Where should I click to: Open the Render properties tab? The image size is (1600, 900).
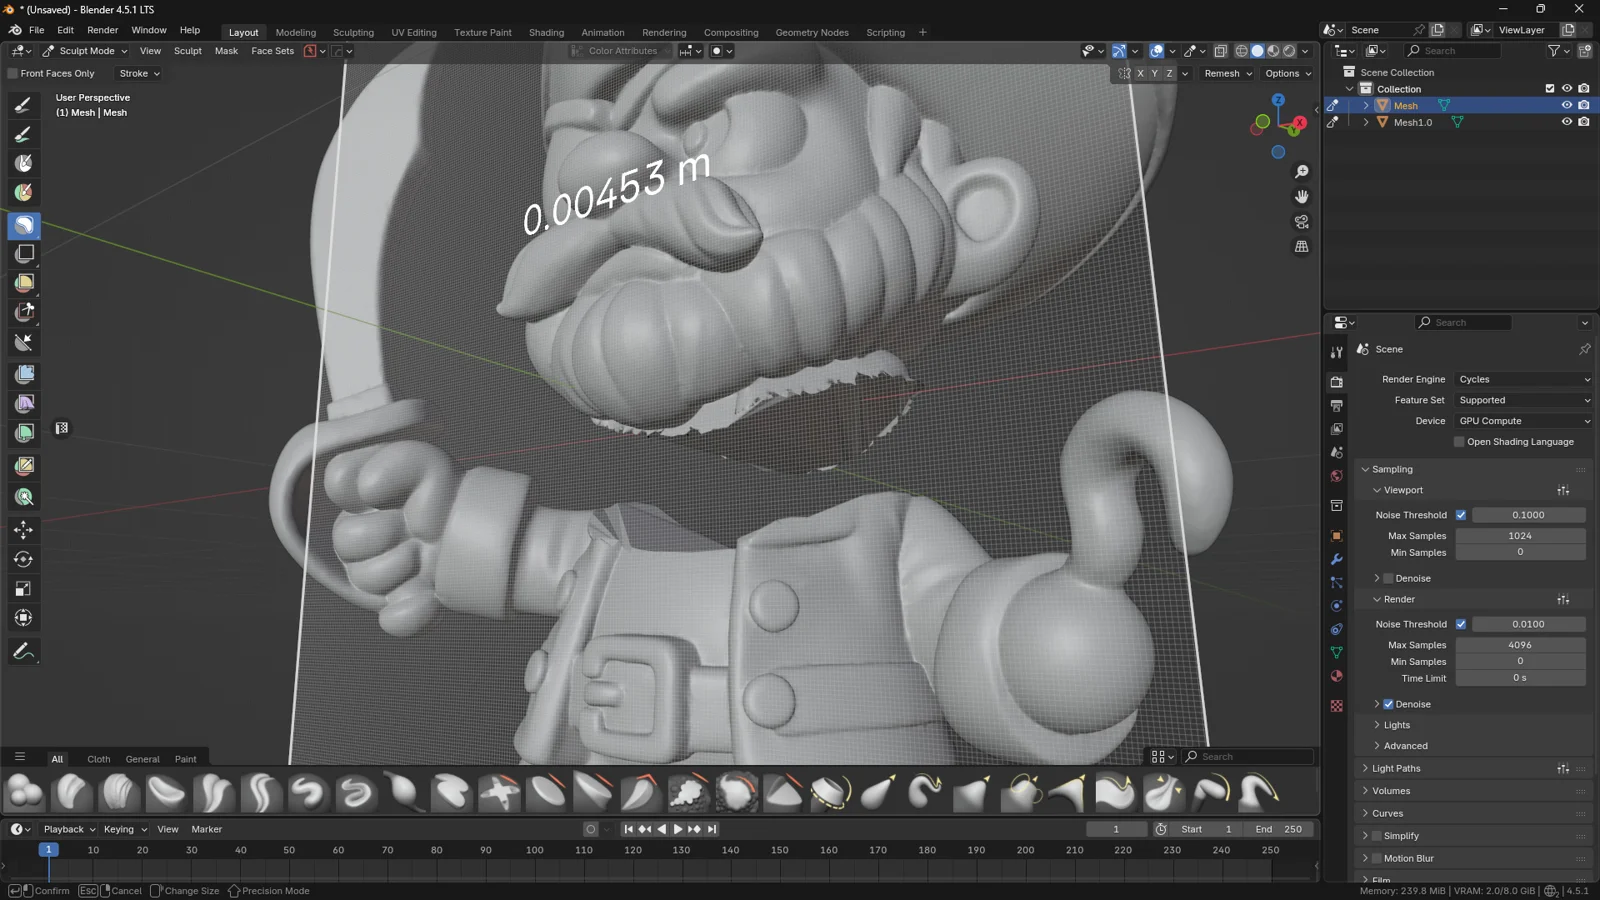click(x=1336, y=382)
